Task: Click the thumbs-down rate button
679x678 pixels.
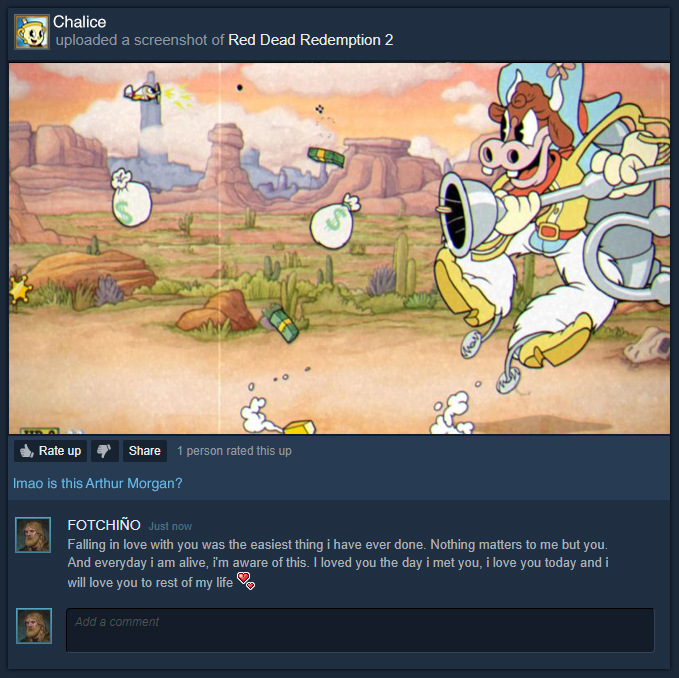Action: [x=104, y=451]
